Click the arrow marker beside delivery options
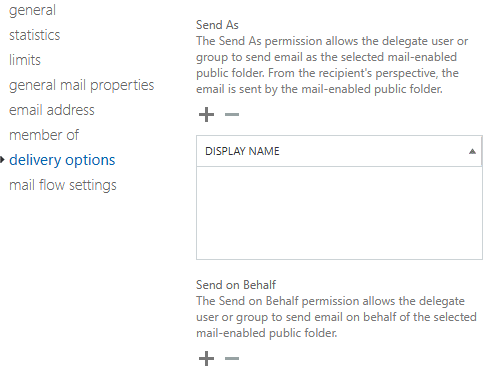Viewport: 487px width, 366px height. [2, 160]
